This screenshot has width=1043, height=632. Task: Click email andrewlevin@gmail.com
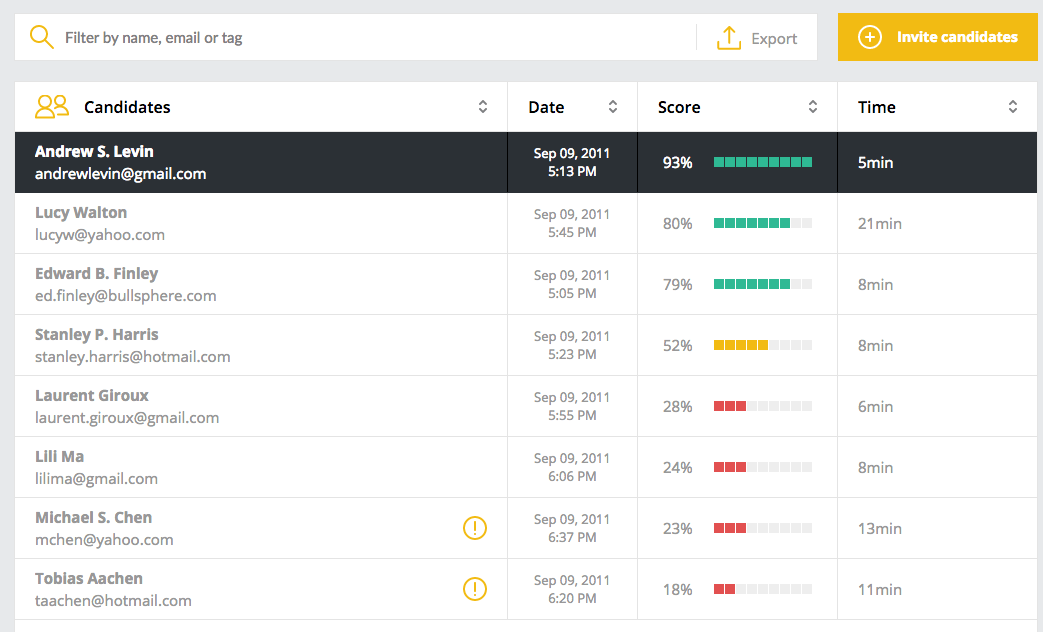pyautogui.click(x=120, y=174)
